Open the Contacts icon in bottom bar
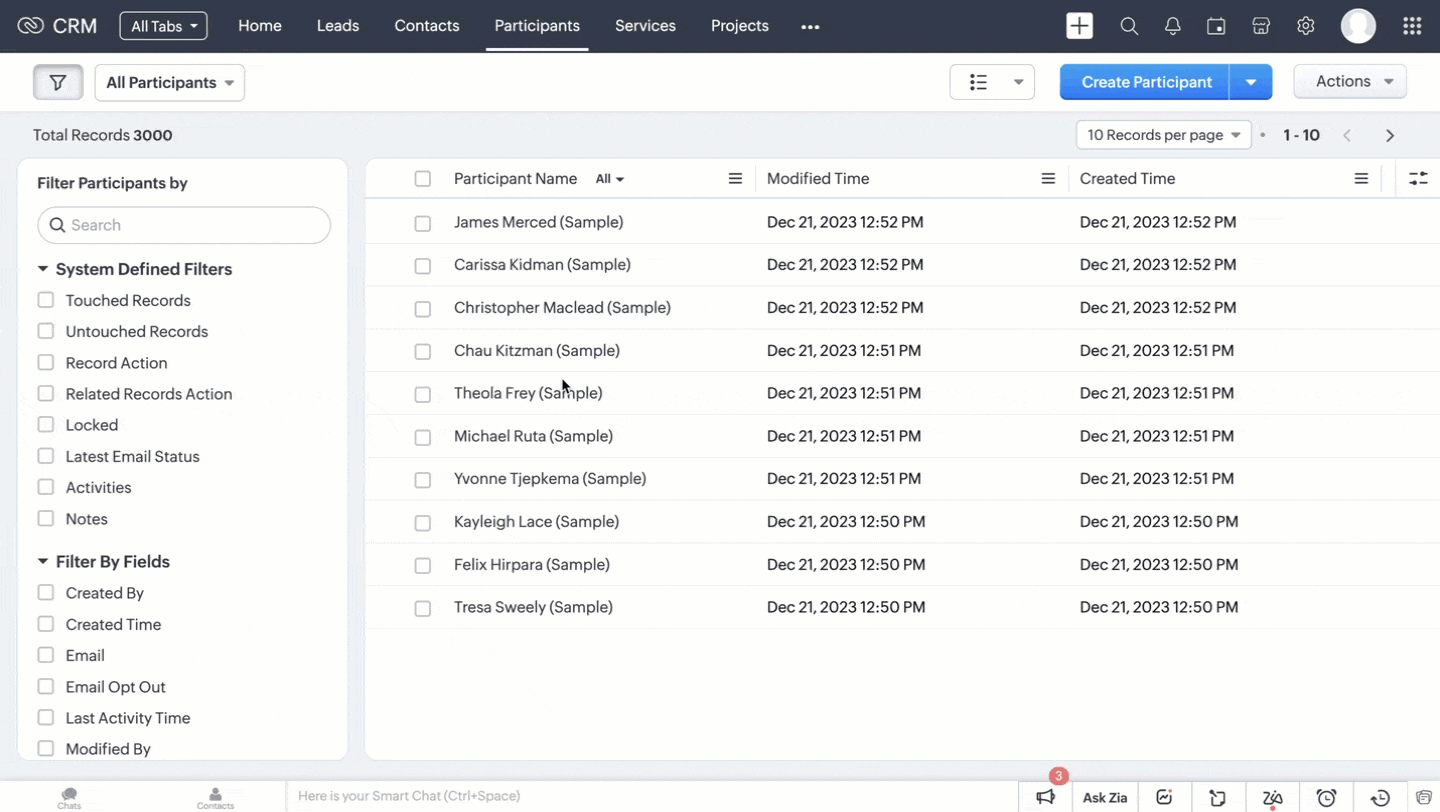1440x812 pixels. tap(215, 797)
